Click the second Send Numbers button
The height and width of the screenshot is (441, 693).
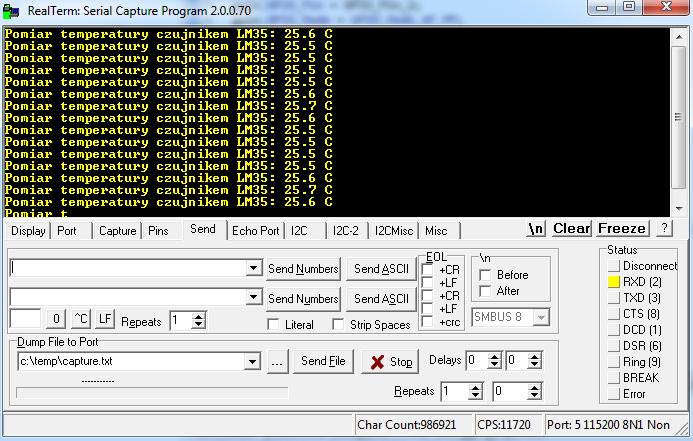click(303, 299)
